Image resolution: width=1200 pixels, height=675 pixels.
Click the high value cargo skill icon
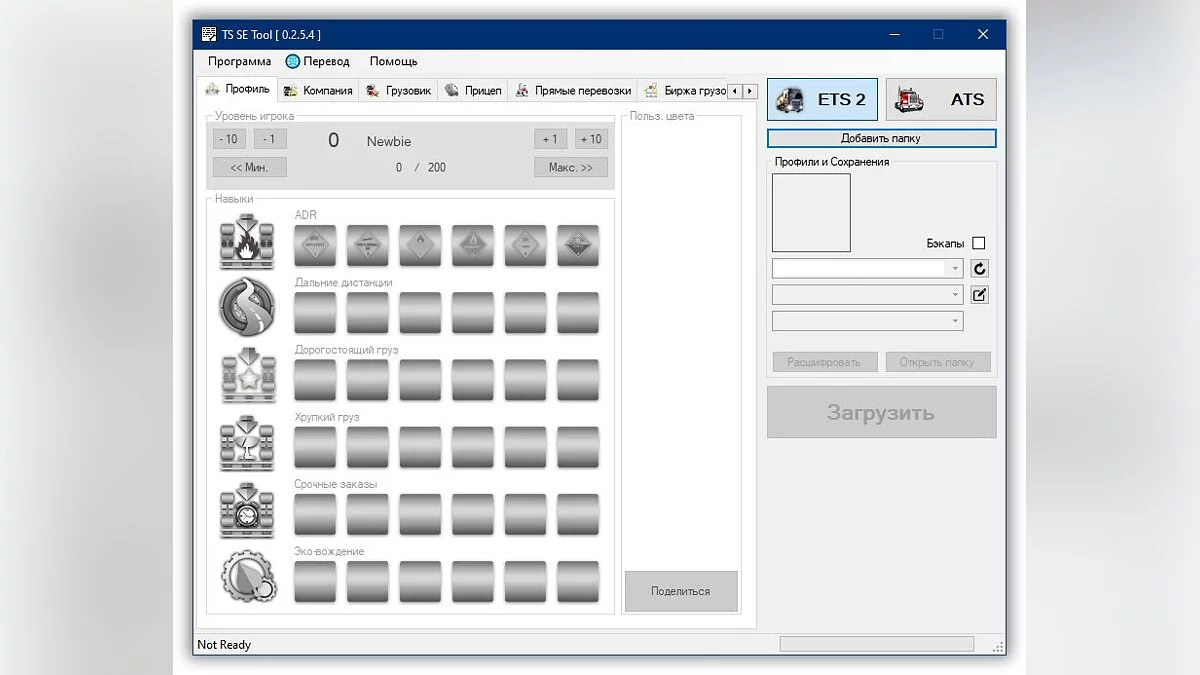pyautogui.click(x=247, y=375)
